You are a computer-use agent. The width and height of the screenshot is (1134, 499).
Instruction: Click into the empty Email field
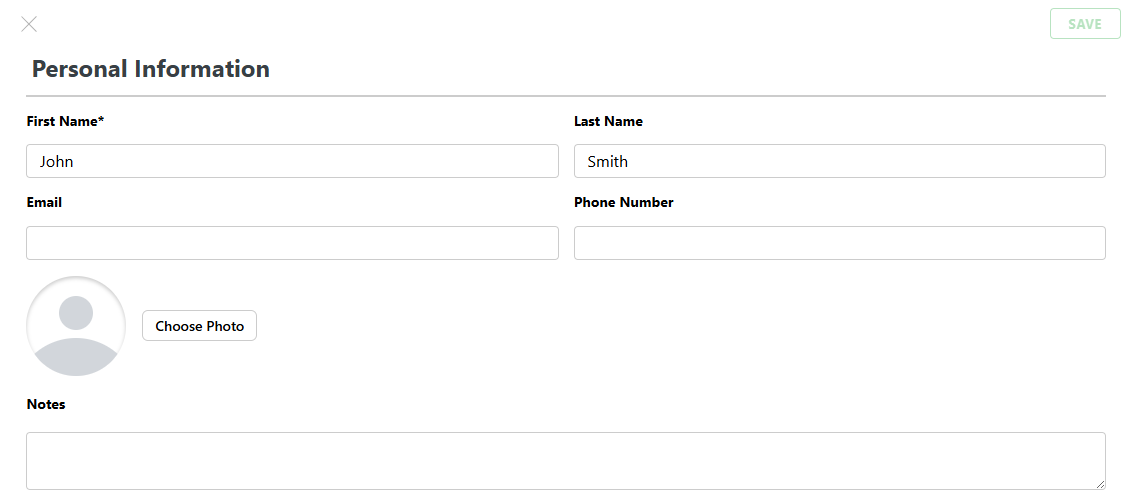292,243
